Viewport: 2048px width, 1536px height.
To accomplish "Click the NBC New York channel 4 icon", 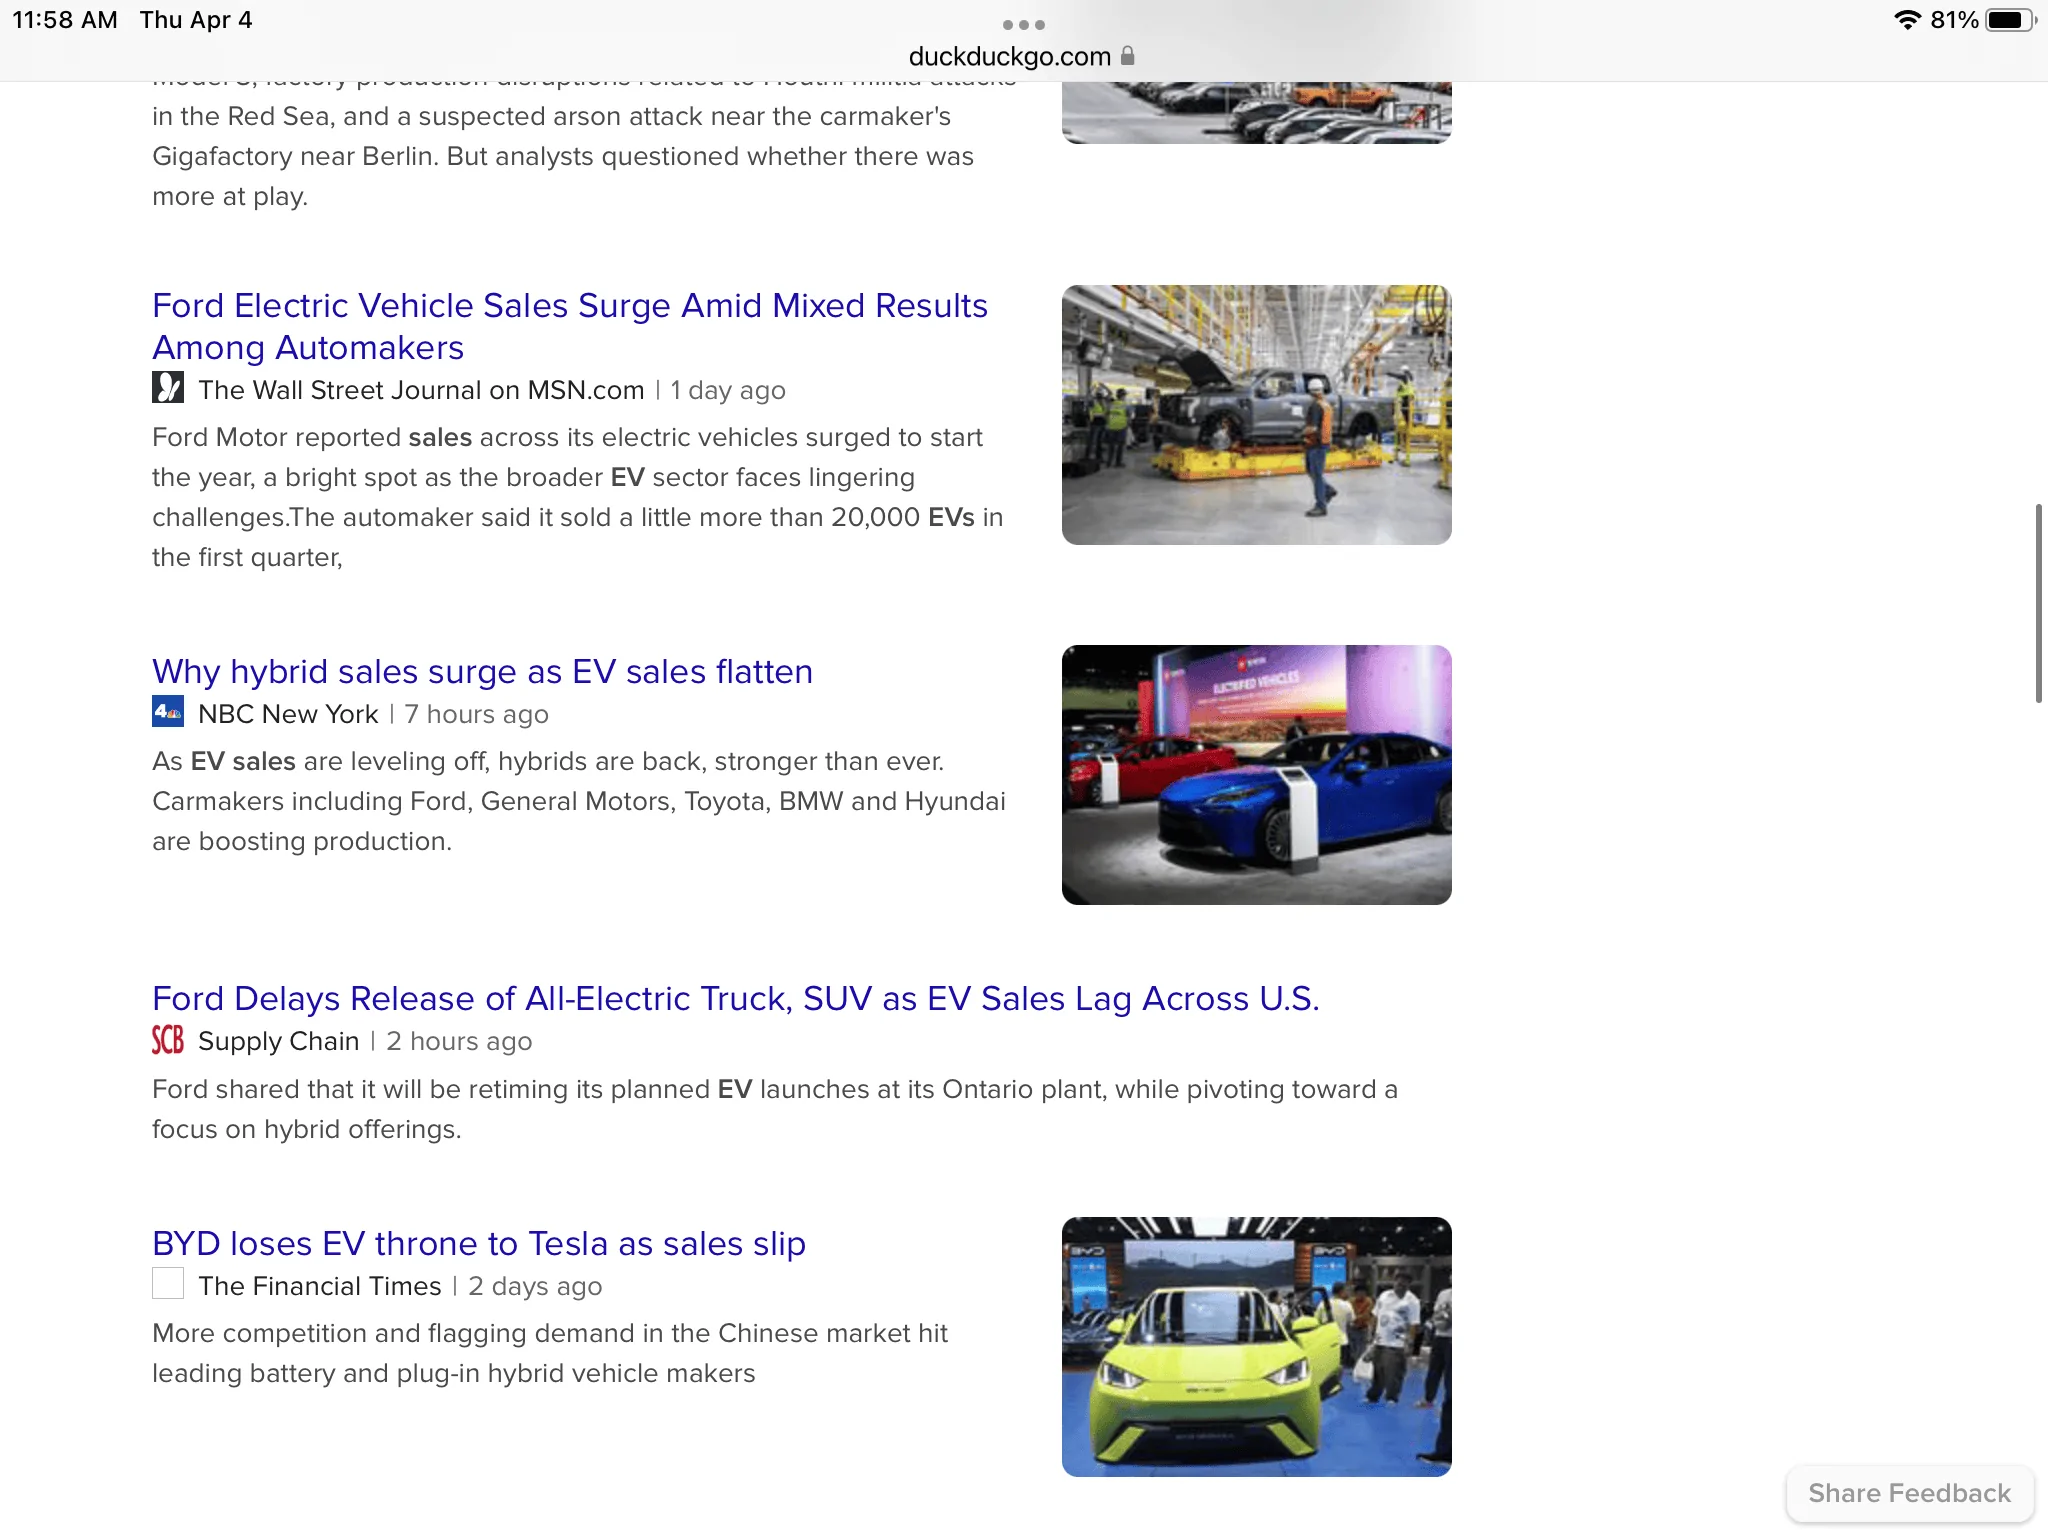I will 168,712.
